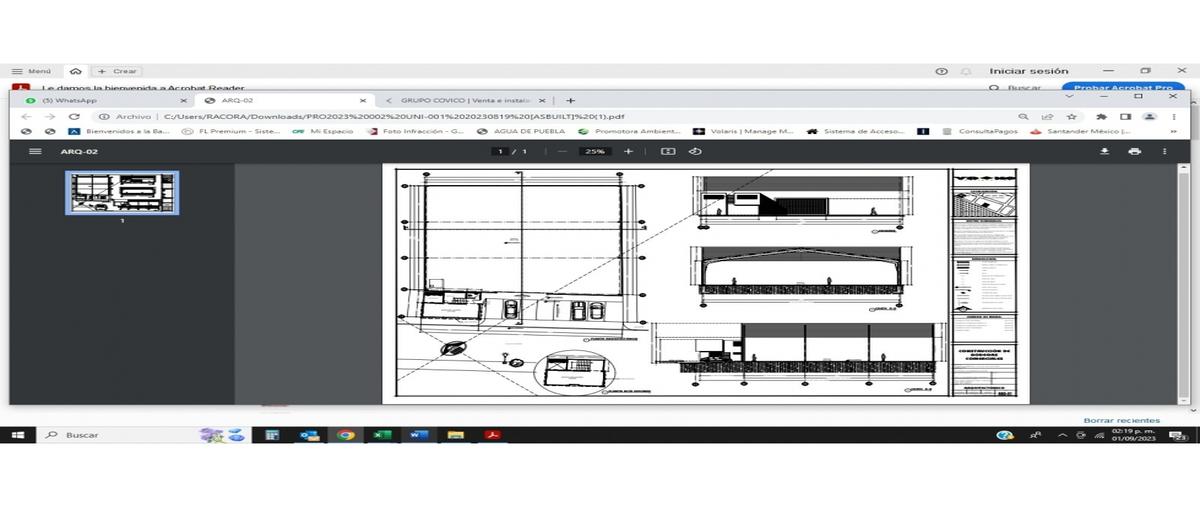Bookmark this page with star icon
This screenshot has height=507, width=1200.
(x=1071, y=116)
